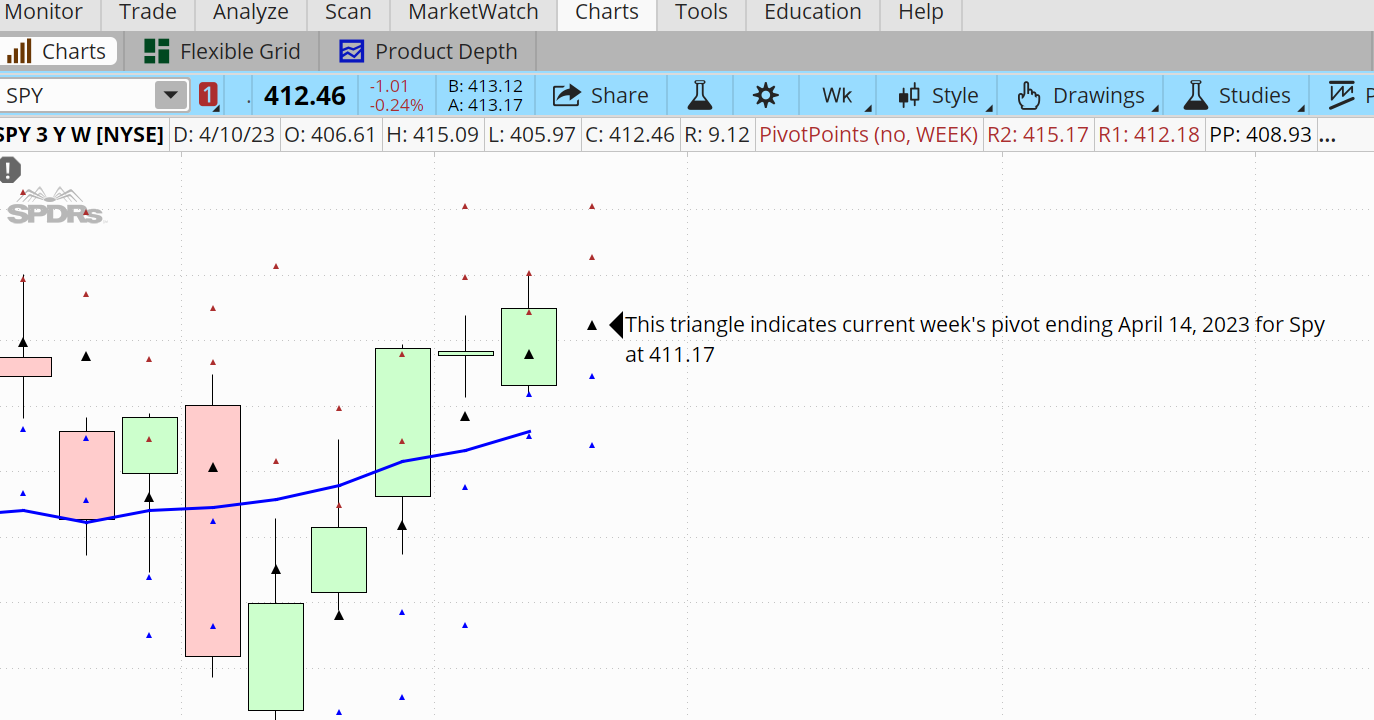
Task: Click the Drawings hand pointer icon
Action: pyautogui.click(x=1029, y=95)
